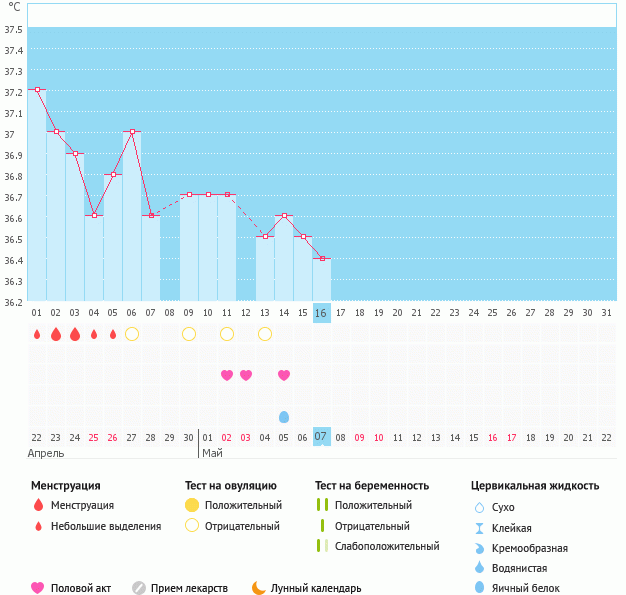Select highlighted cycle day 16 on the axis
The height and width of the screenshot is (595, 626).
(321, 313)
